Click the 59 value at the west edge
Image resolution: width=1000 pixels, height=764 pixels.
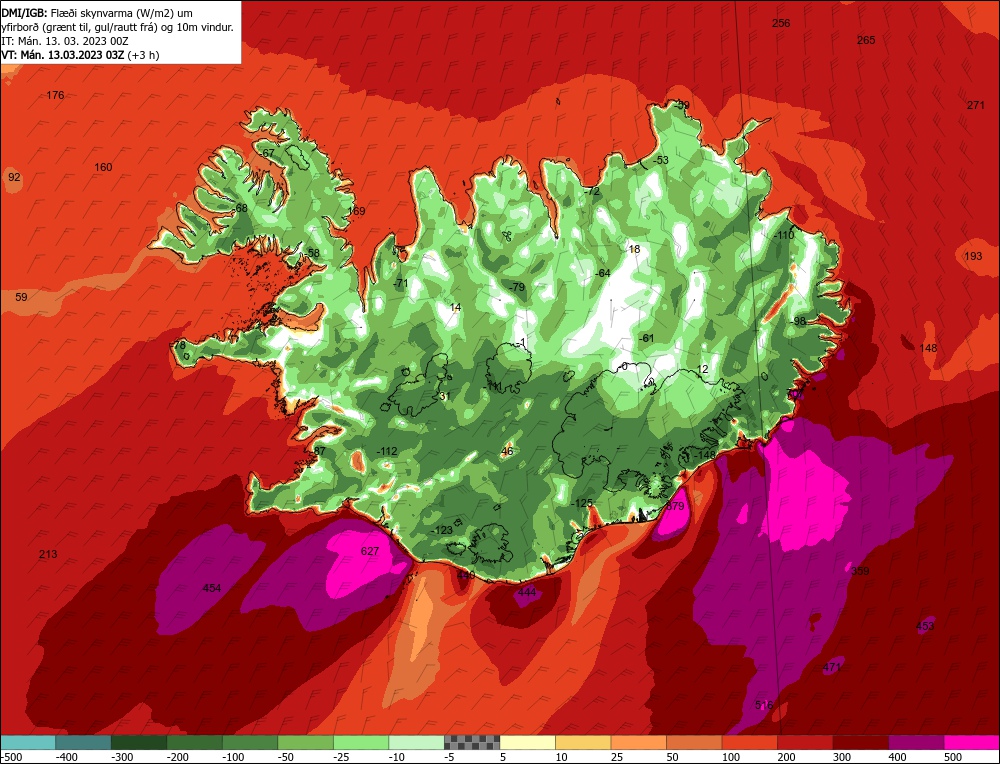click(21, 297)
